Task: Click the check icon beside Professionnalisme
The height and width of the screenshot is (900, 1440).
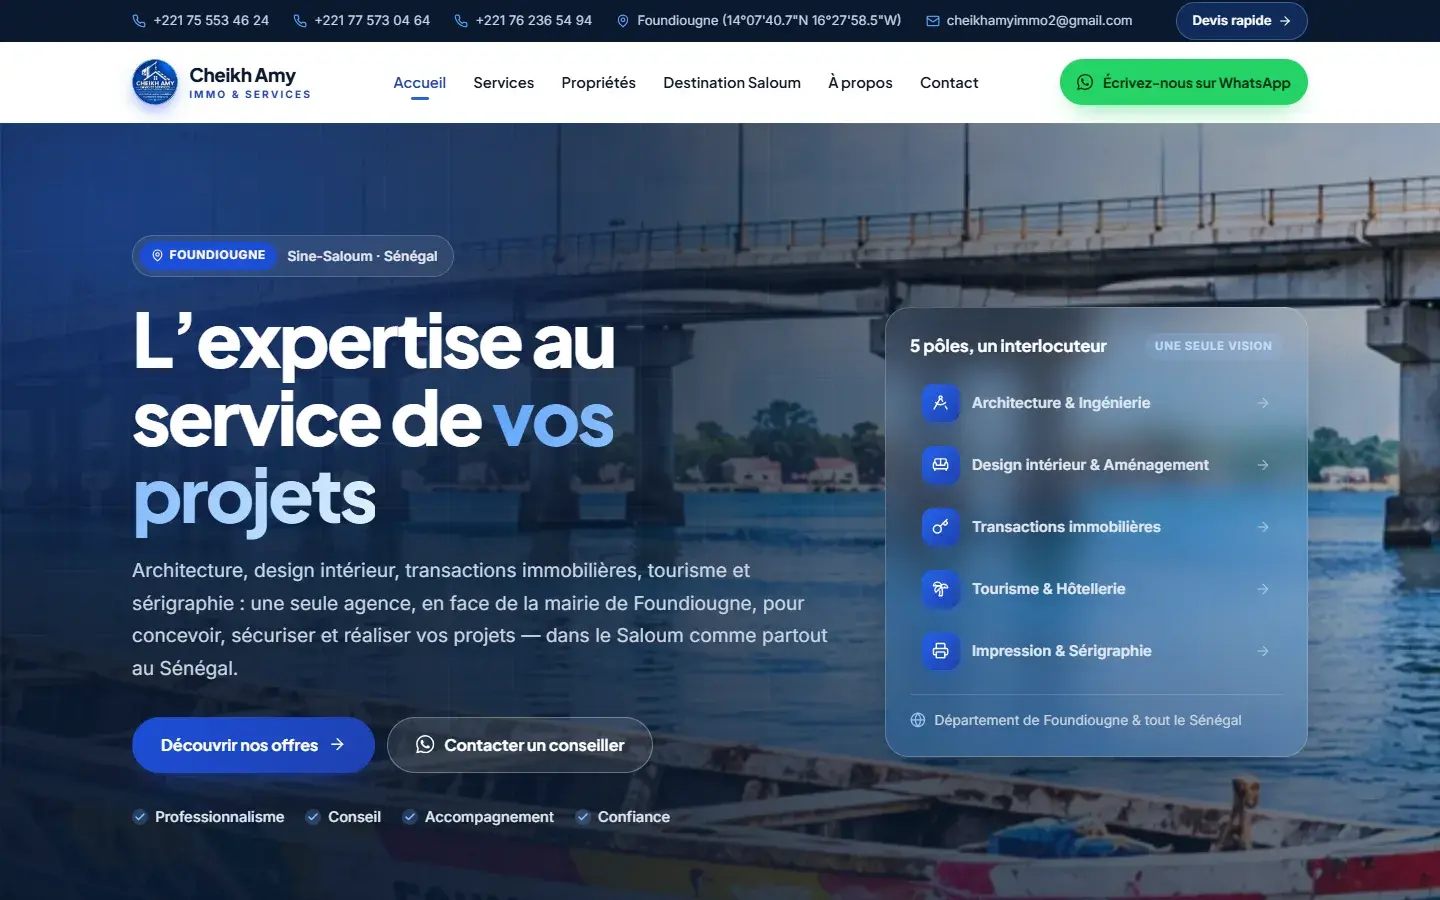Action: [x=140, y=817]
